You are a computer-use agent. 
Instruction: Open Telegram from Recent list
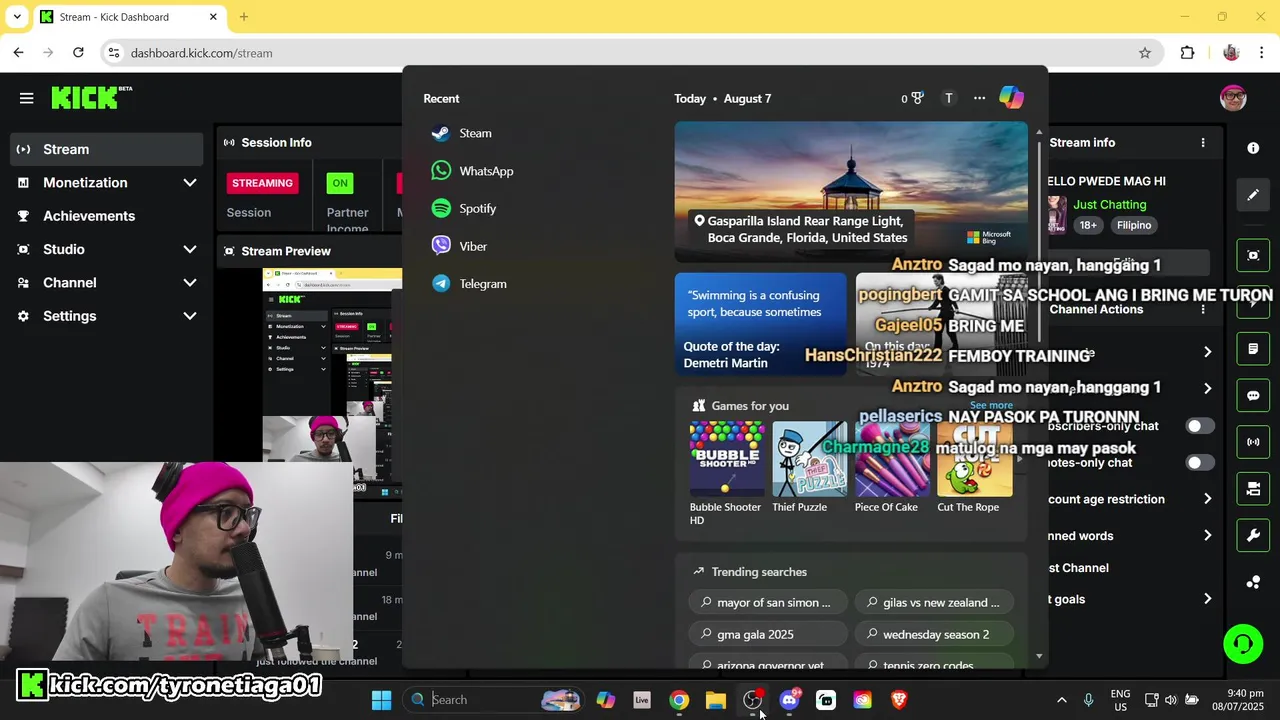[x=469, y=284]
